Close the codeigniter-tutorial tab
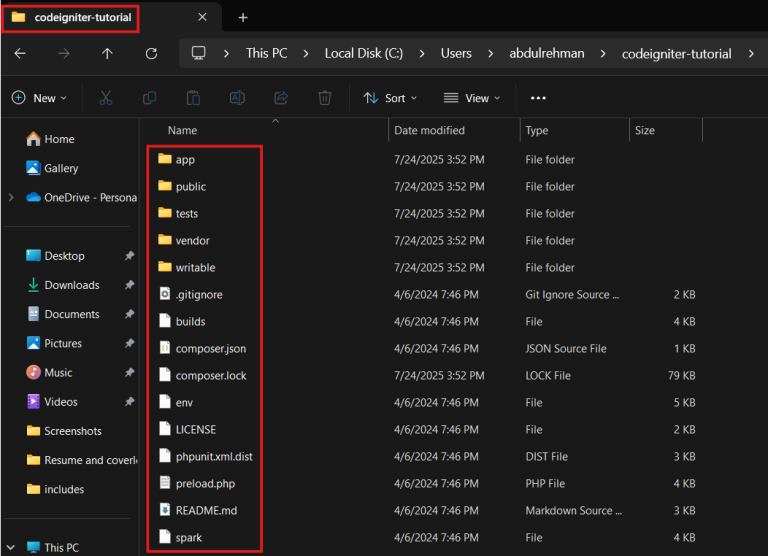Screen dimensions: 768x556 tap(202, 17)
